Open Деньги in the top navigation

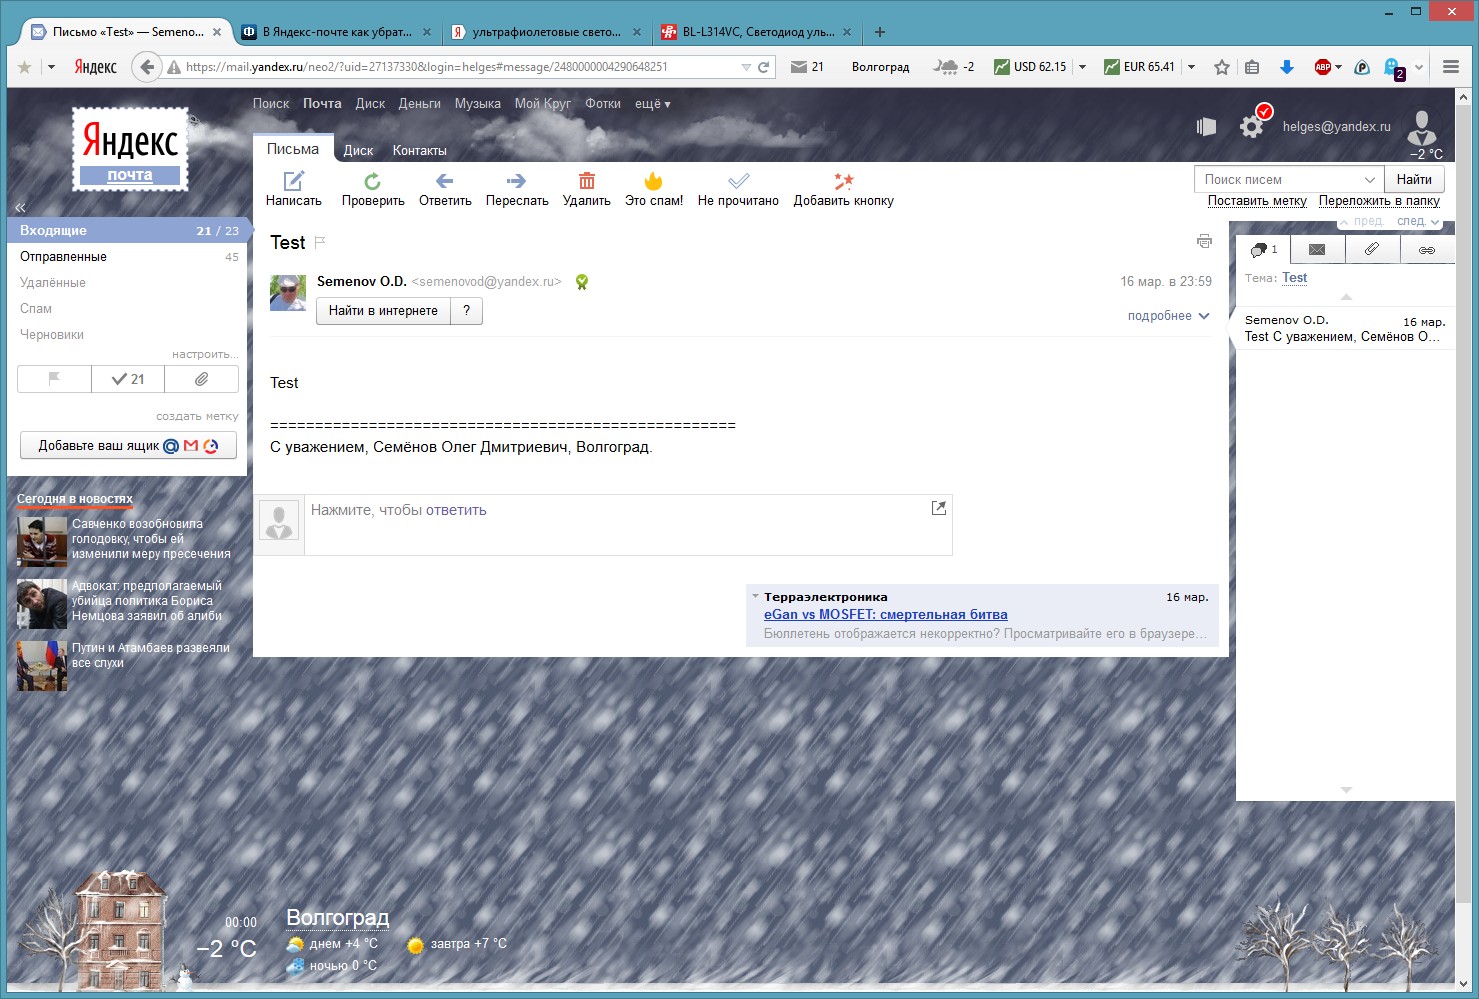pos(419,104)
